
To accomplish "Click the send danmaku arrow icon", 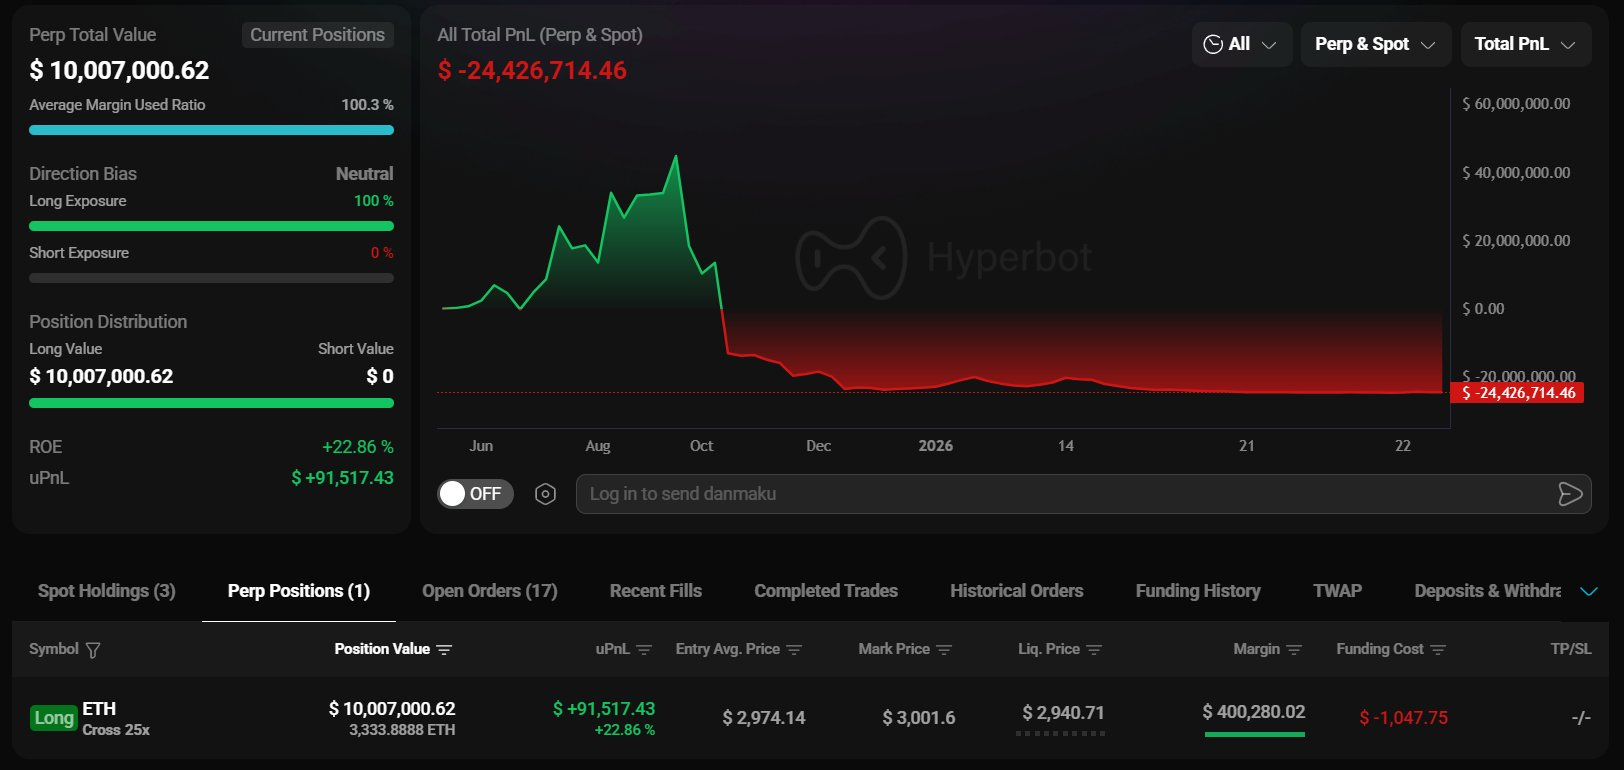I will [x=1570, y=494].
